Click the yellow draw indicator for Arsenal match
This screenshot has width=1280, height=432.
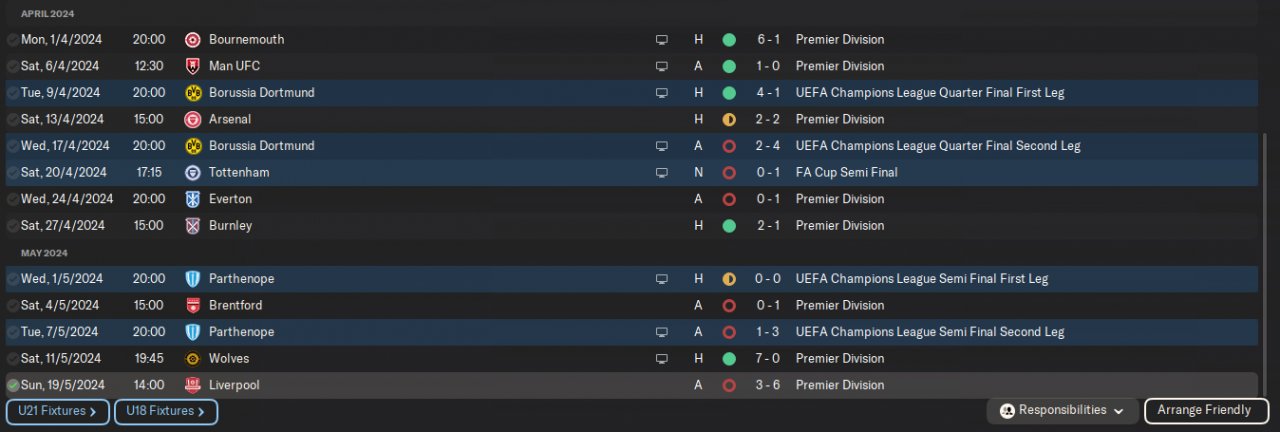729,120
